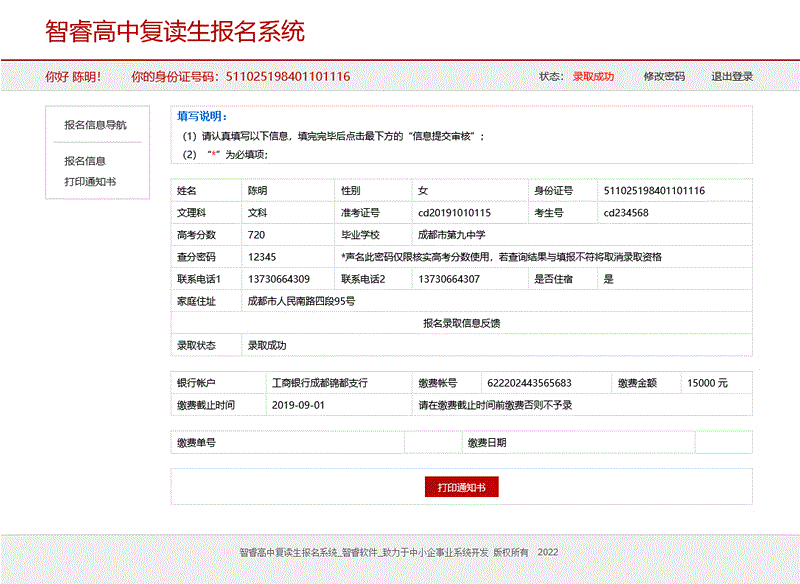Click the 修改密码 link in header
800x584 pixels.
664,76
